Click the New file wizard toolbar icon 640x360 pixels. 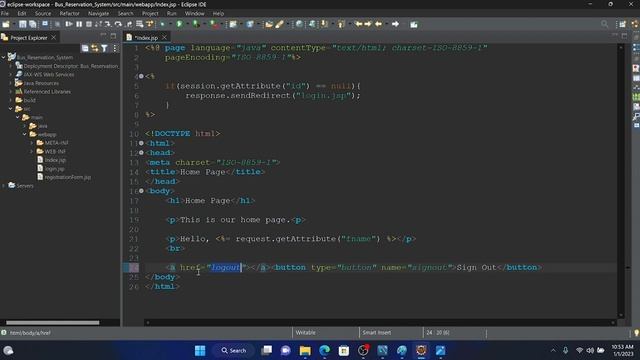6,24
